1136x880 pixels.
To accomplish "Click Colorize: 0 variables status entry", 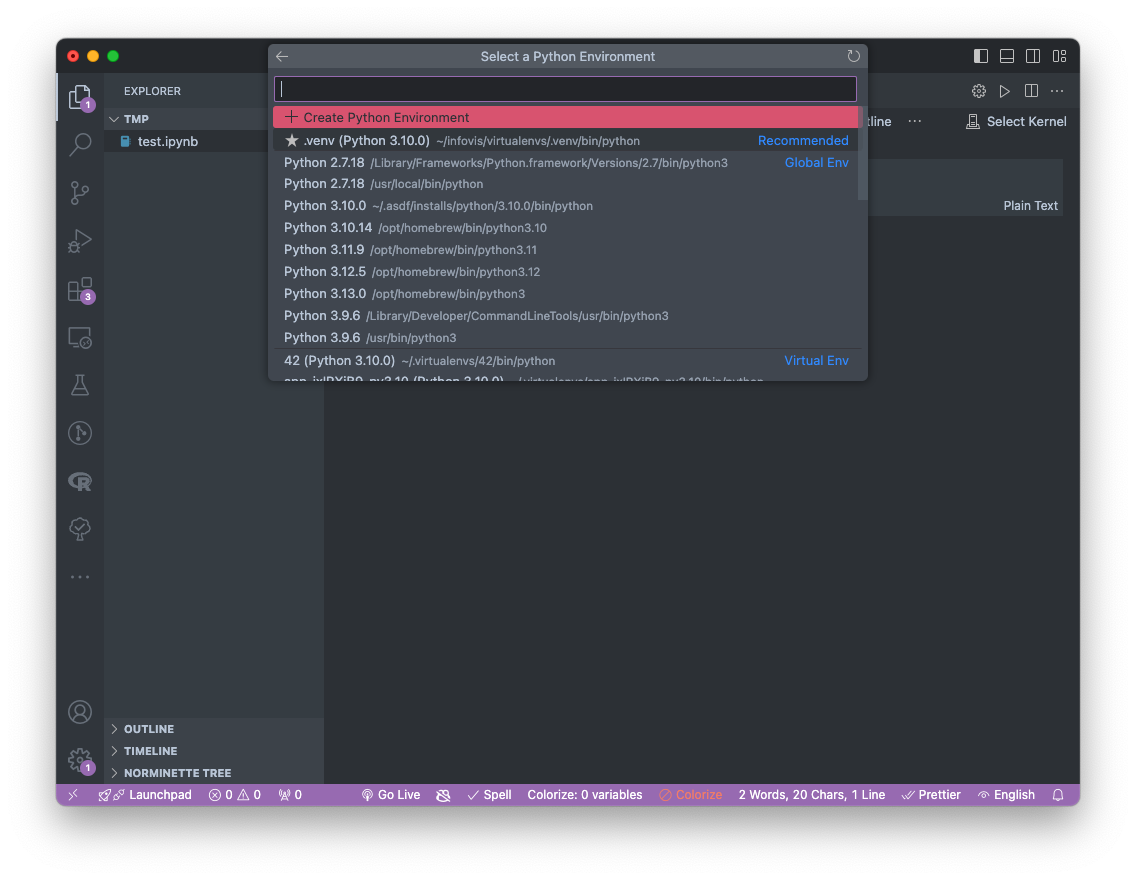I will tap(585, 795).
